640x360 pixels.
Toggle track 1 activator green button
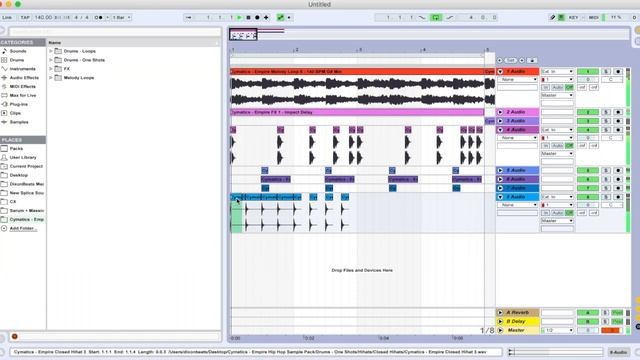tap(588, 71)
